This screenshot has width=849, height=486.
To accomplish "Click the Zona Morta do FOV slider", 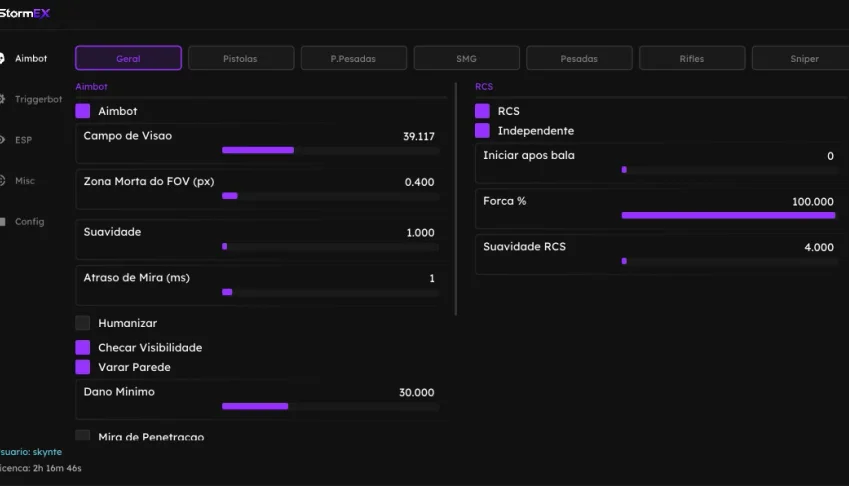I will [330, 196].
